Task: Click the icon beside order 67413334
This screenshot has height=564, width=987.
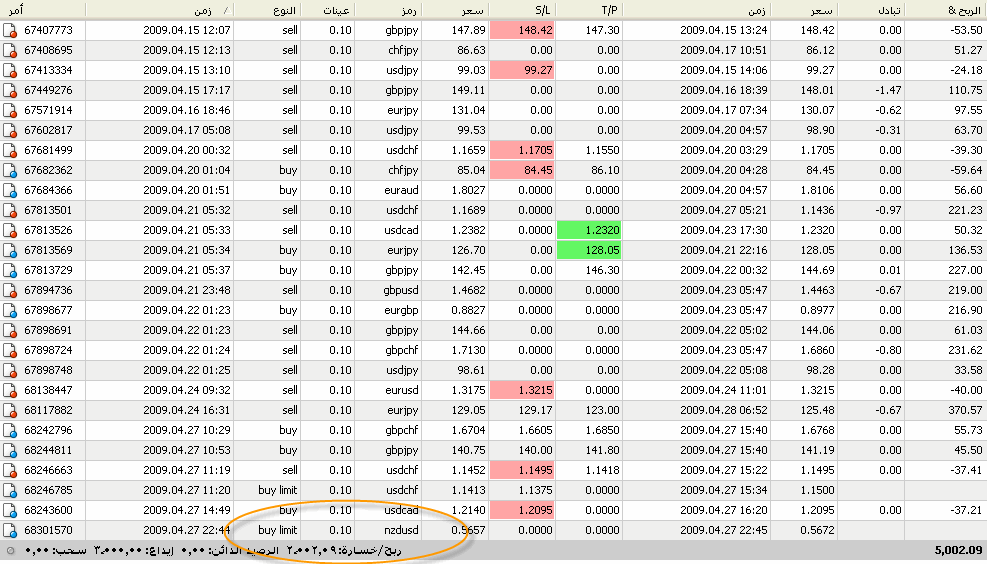Action: click(10, 70)
